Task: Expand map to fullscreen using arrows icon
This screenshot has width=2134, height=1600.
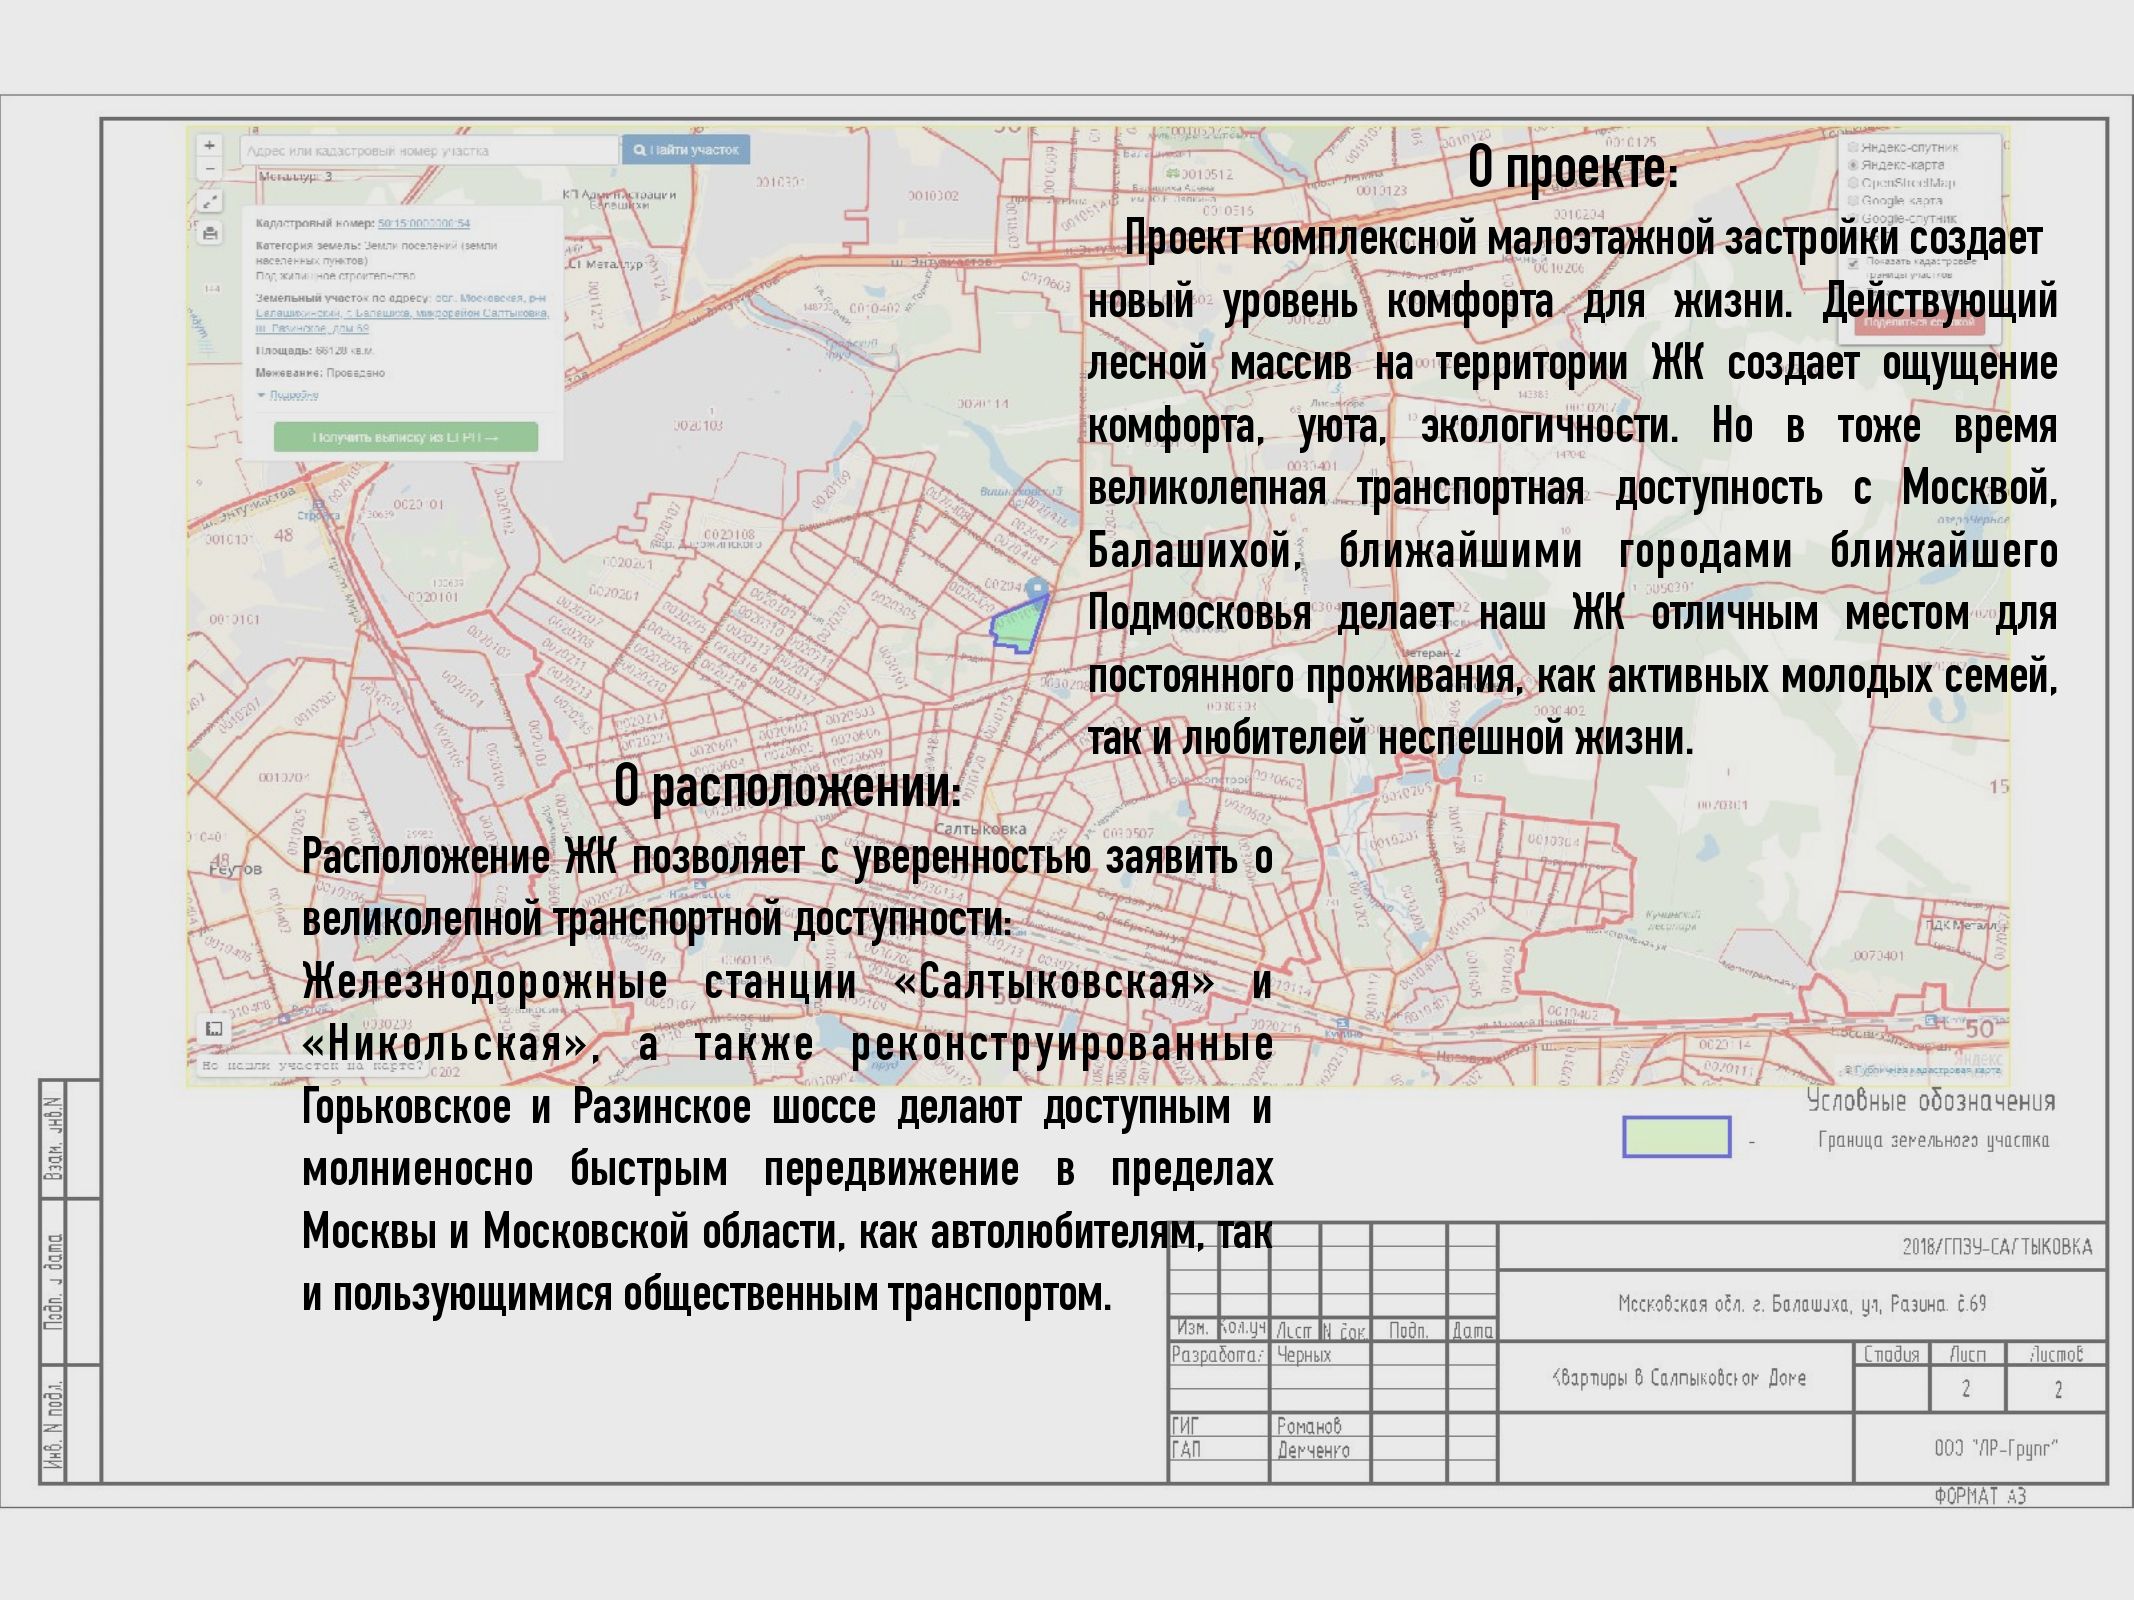Action: click(209, 202)
